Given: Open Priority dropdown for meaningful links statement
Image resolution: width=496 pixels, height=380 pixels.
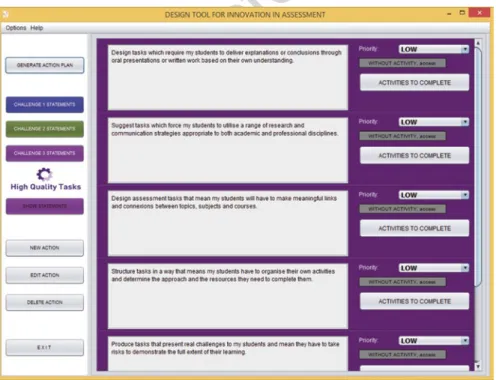Looking at the screenshot, I should point(434,195).
